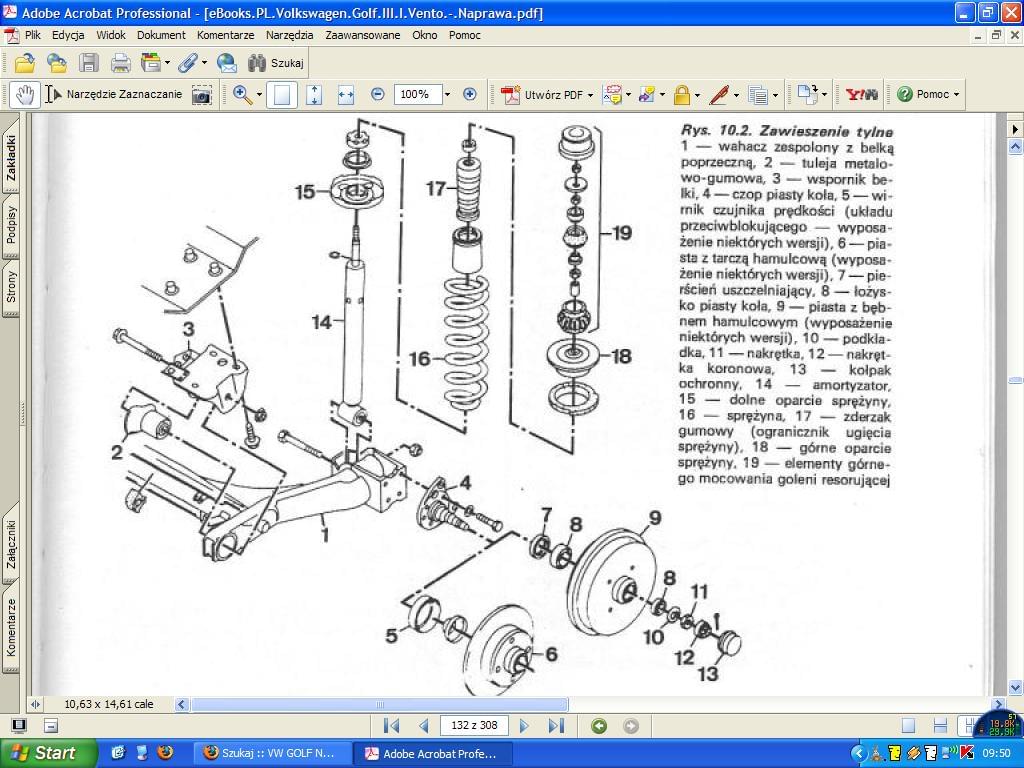Open the Narzędzia menu
The height and width of the screenshot is (768, 1024).
(289, 35)
